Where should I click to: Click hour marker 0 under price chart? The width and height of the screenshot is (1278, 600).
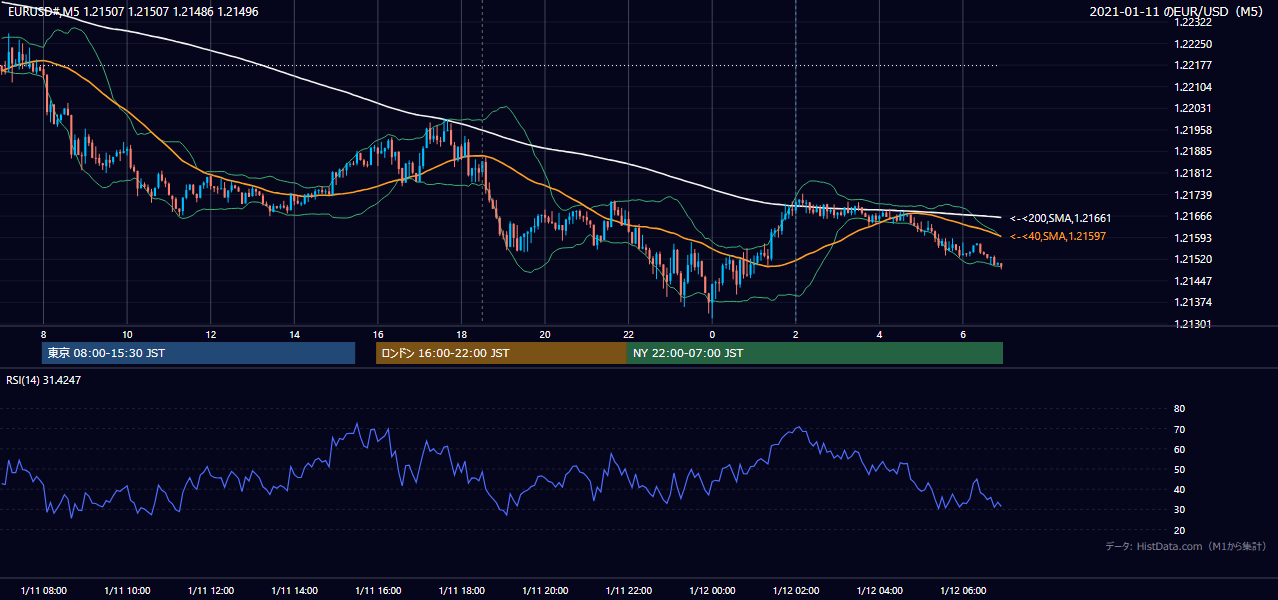(711, 334)
